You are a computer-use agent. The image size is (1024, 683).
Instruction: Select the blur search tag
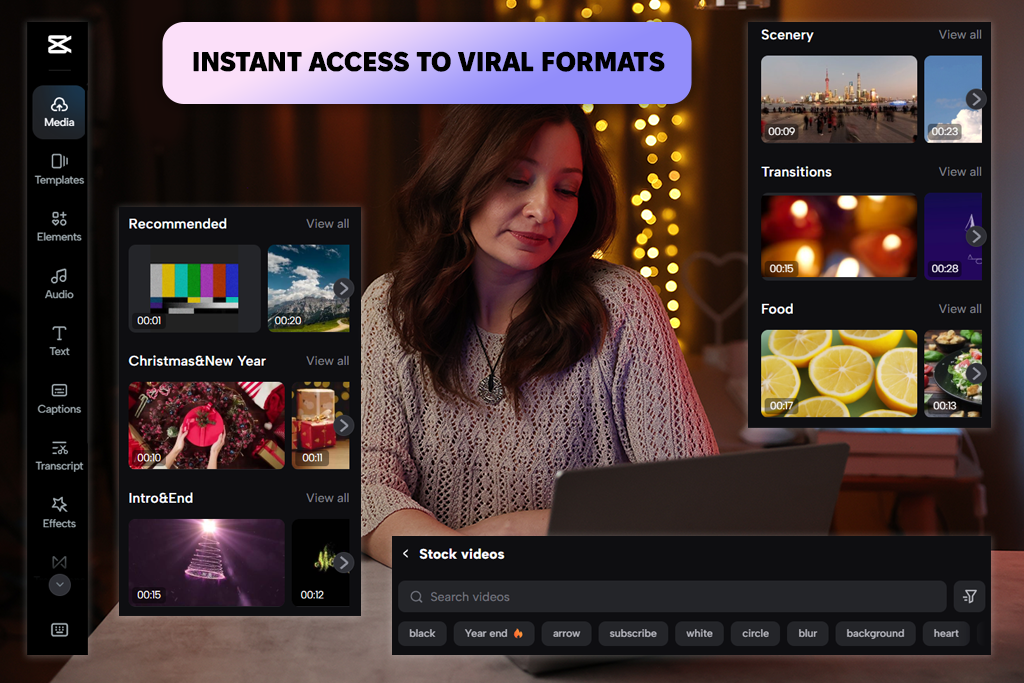pyautogui.click(x=807, y=633)
